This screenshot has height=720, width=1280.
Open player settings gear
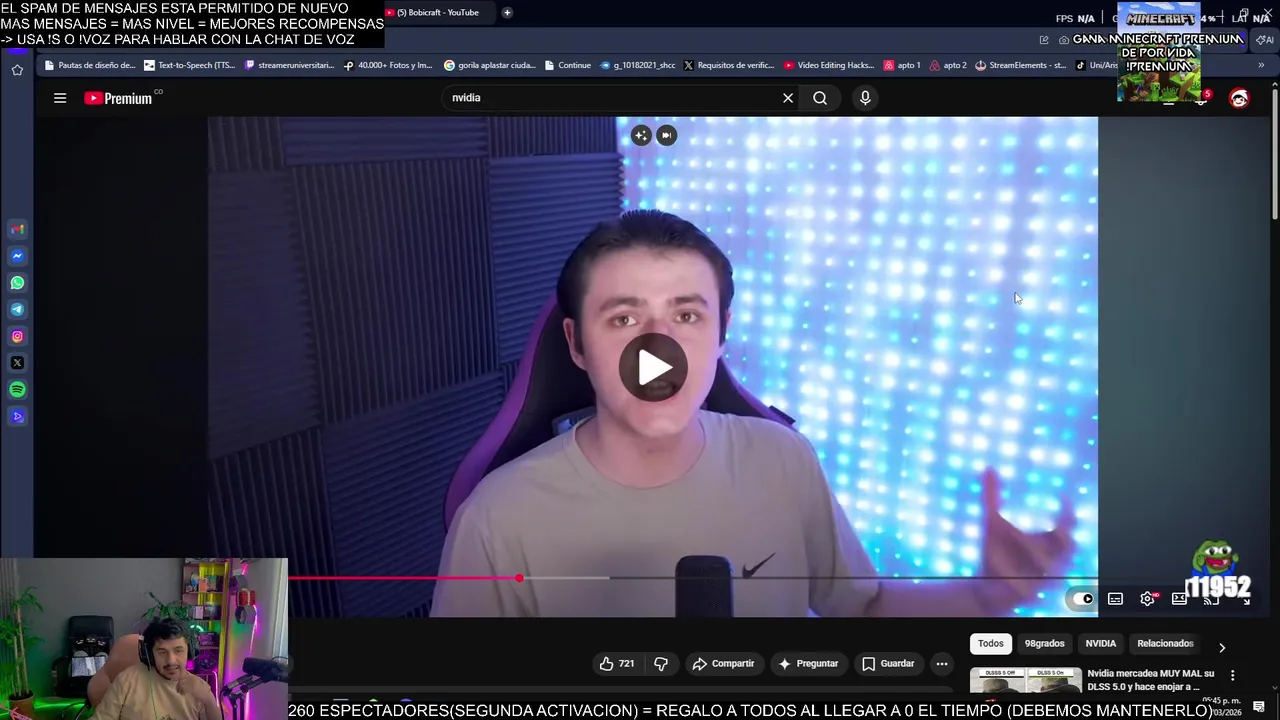[1147, 599]
